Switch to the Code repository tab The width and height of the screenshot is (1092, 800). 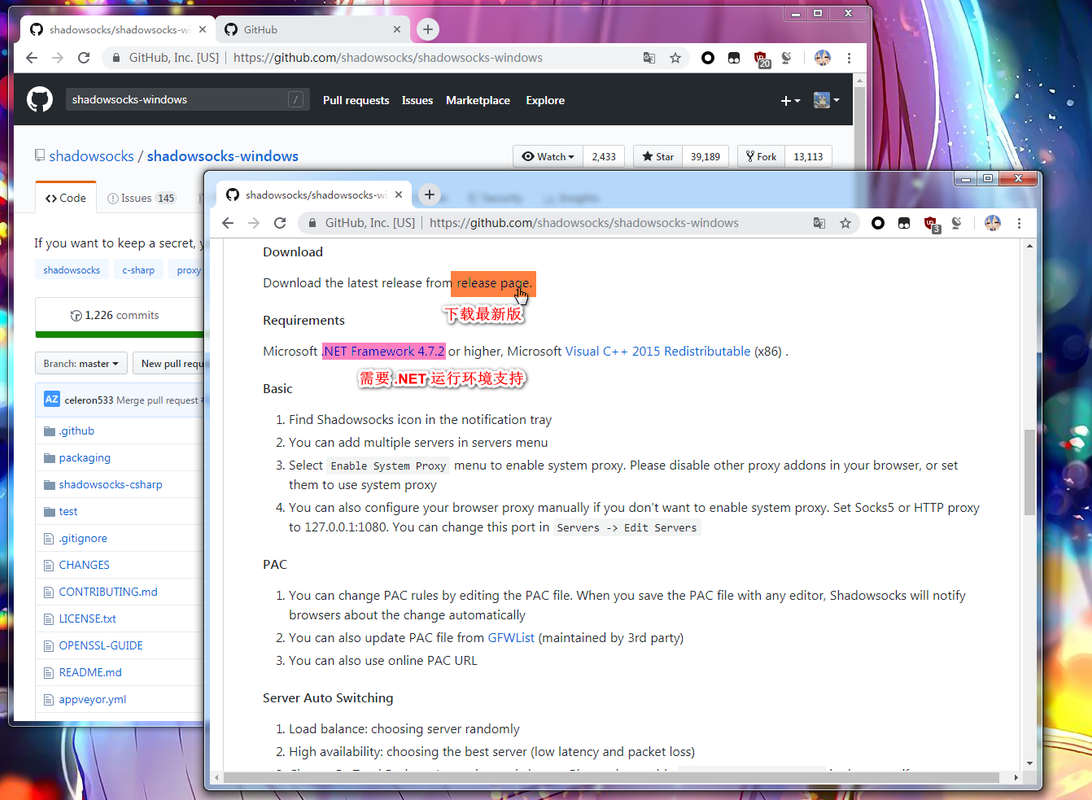(65, 198)
